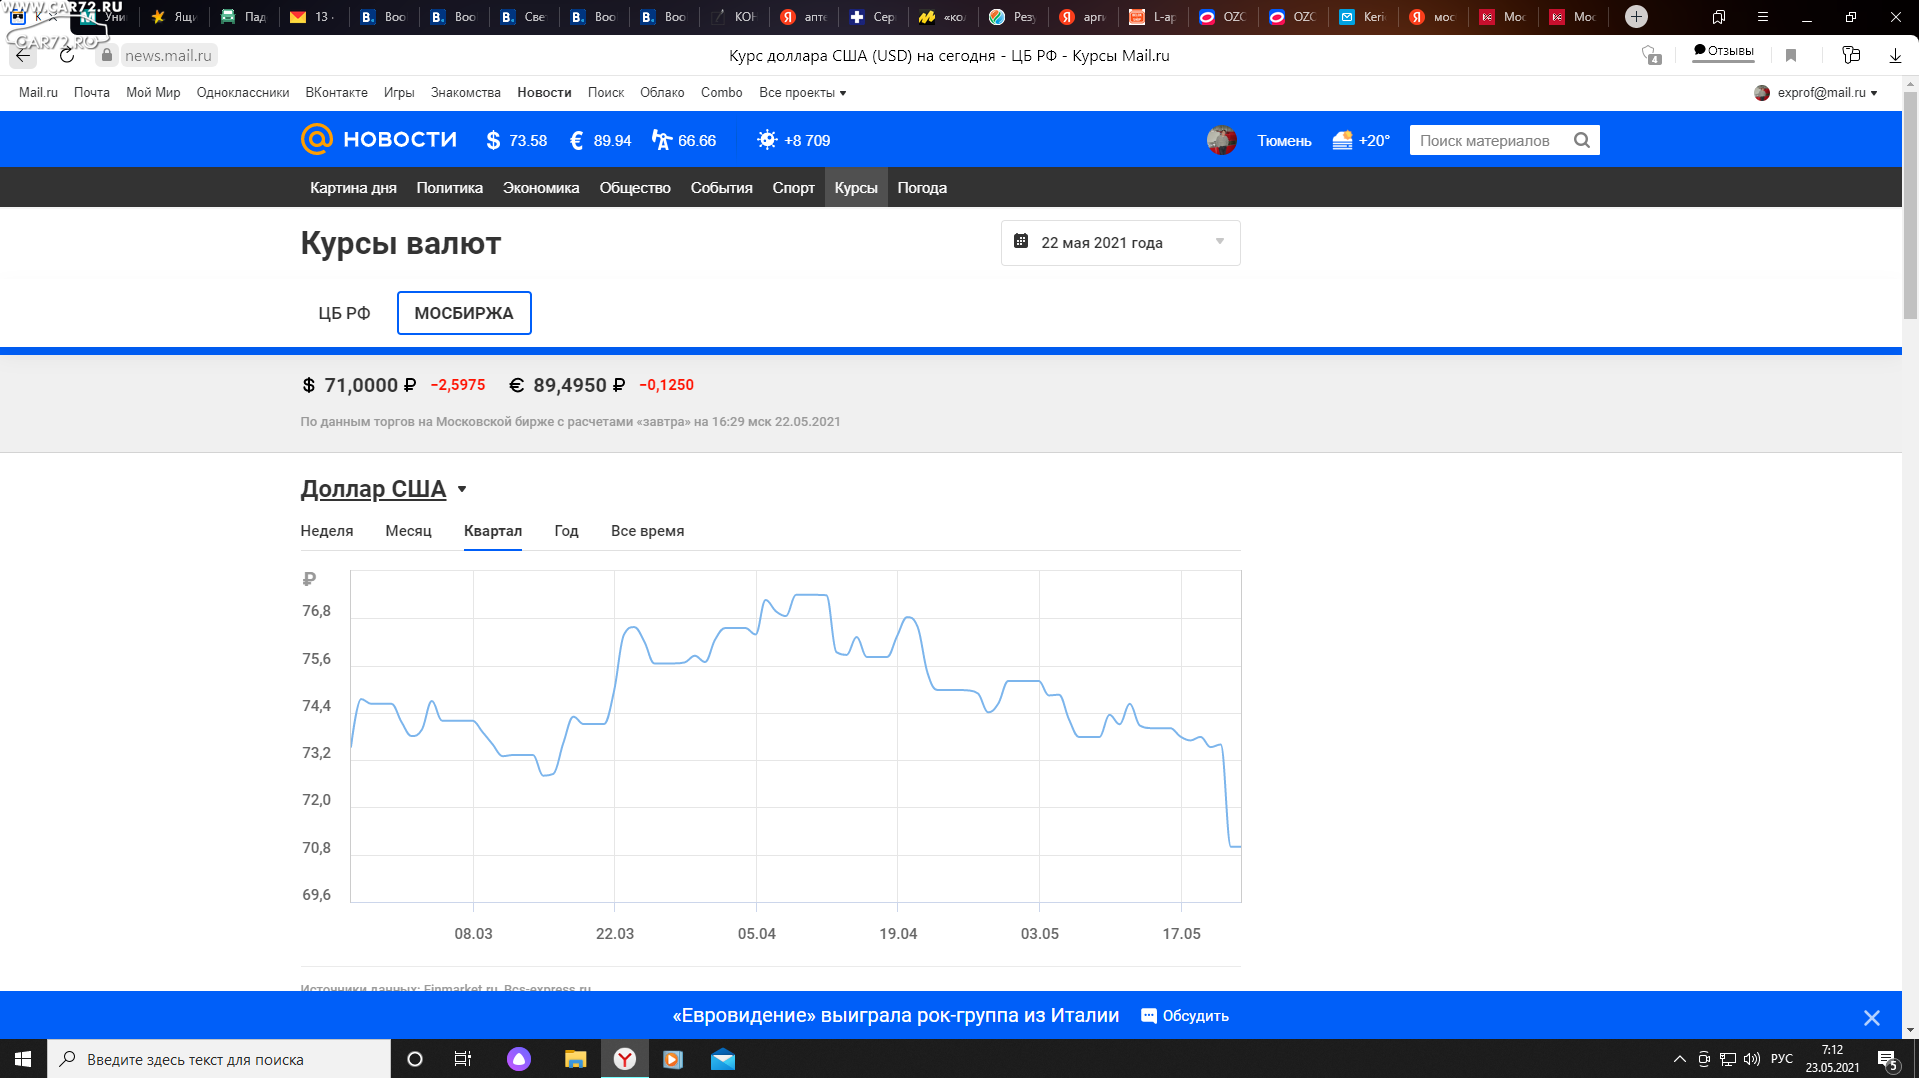Click Eurovision news headline link
Image resolution: width=1919 pixels, height=1078 pixels.
click(x=895, y=1016)
